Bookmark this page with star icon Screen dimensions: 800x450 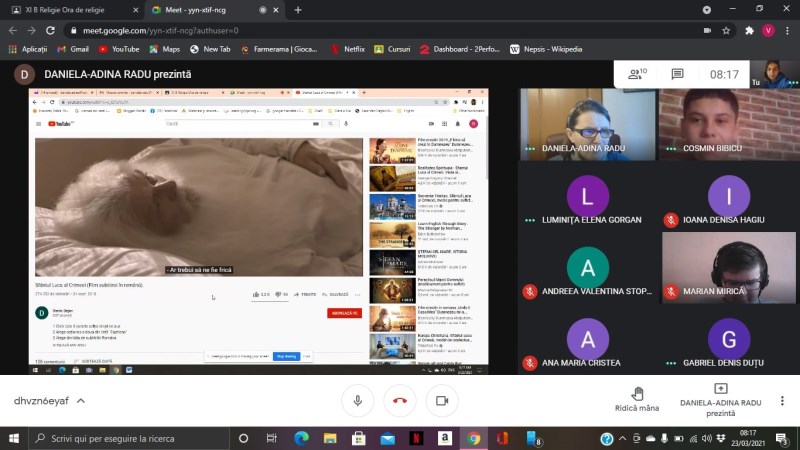pos(726,31)
